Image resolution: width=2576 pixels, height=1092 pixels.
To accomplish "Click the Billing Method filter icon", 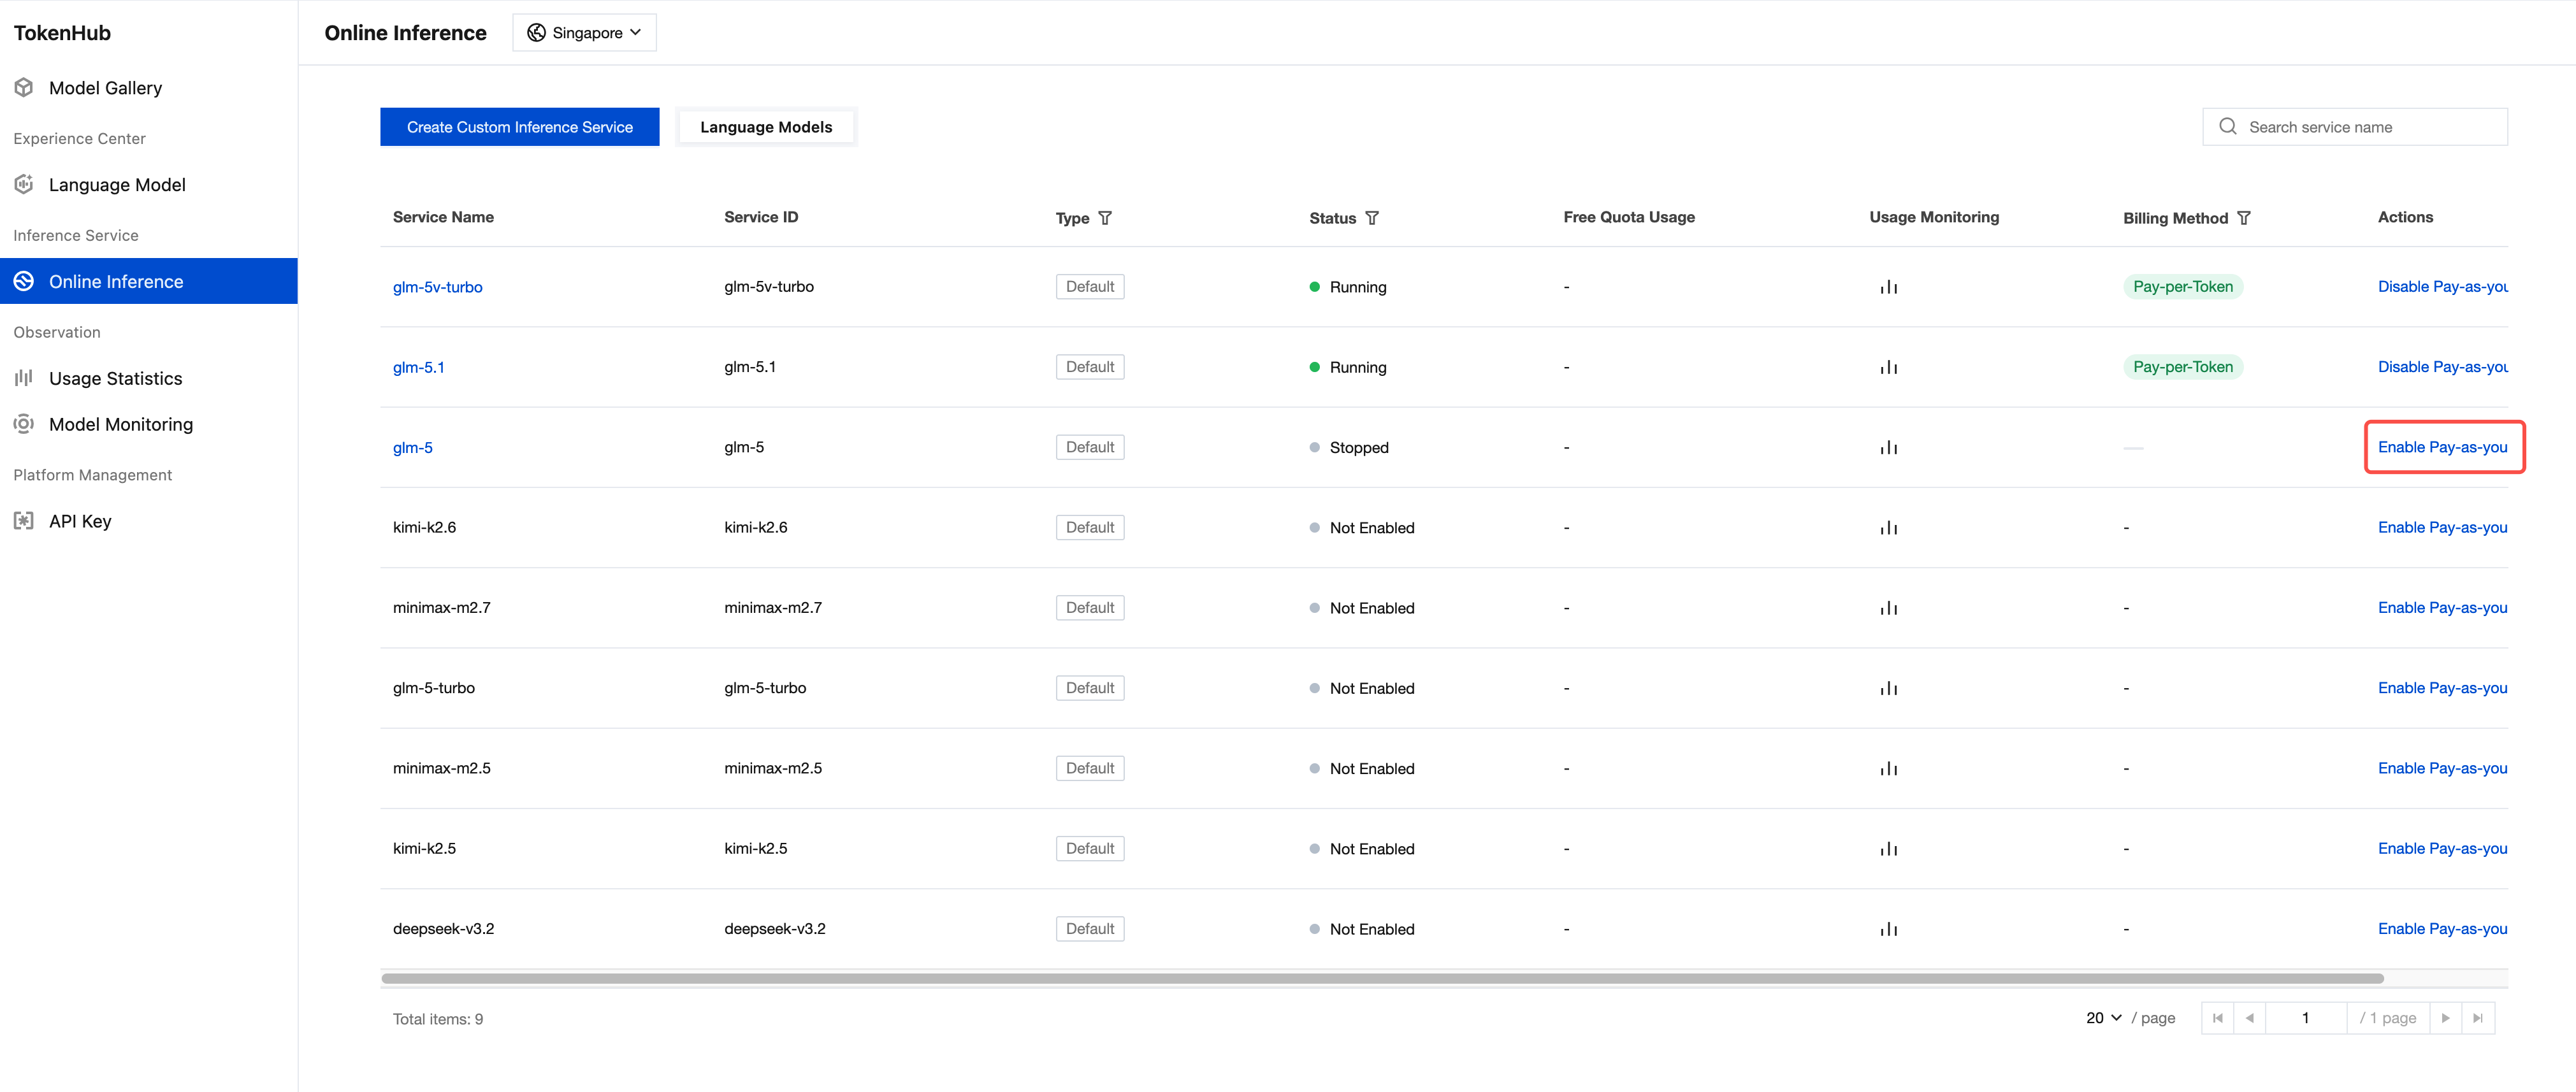I will point(2244,218).
